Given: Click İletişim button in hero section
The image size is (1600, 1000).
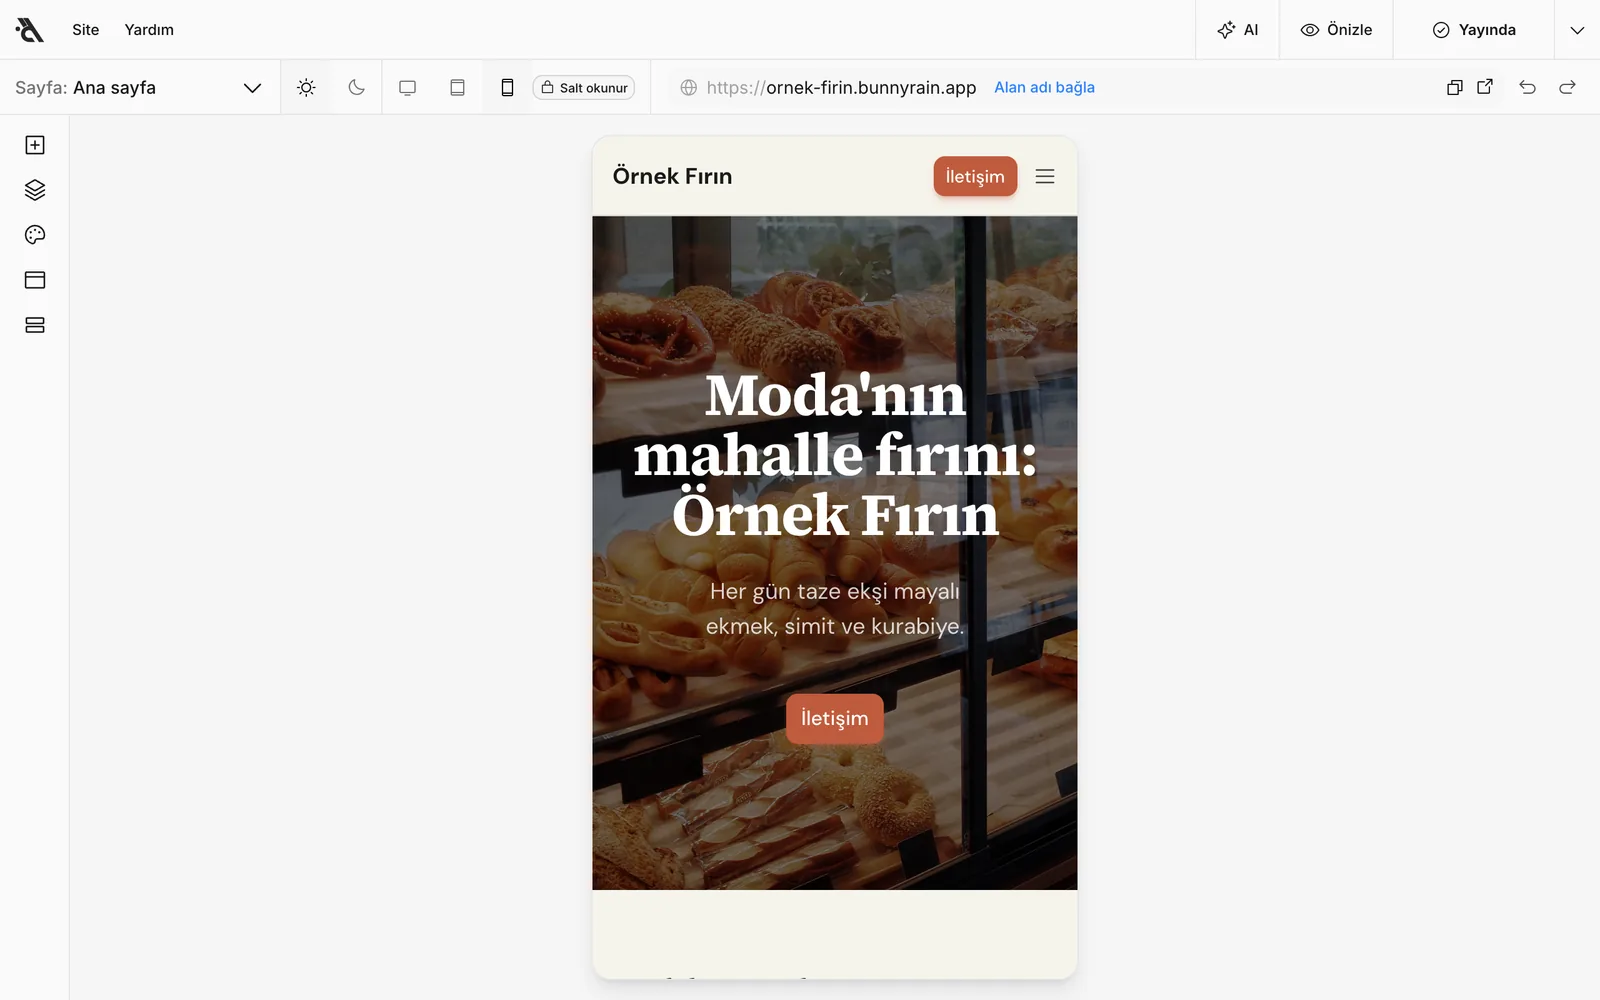Looking at the screenshot, I should click(x=835, y=718).
